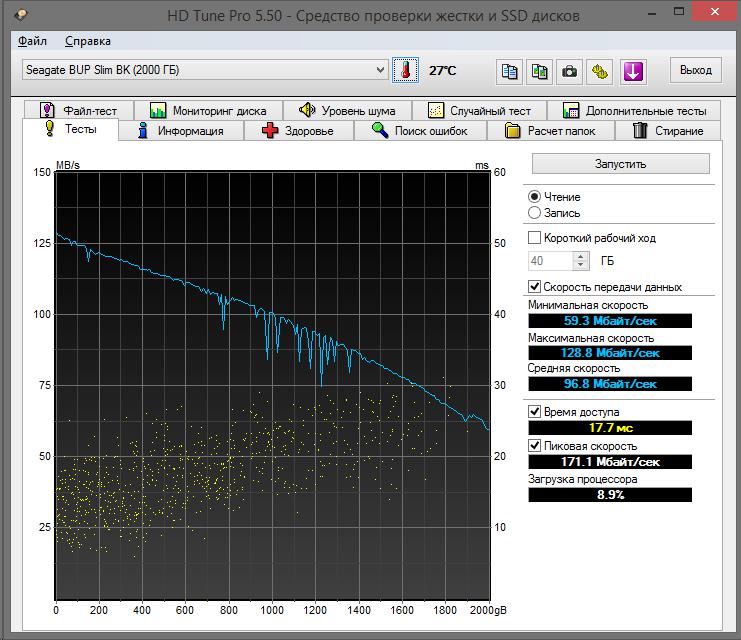Switch to Мониторинг диска tab
Image resolution: width=741 pixels, height=640 pixels.
(x=208, y=111)
